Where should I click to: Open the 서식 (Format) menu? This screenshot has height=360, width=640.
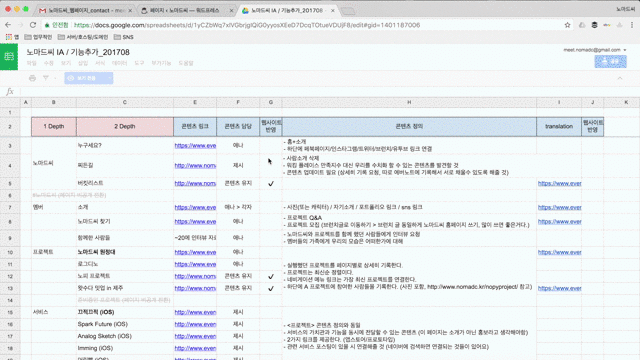[100, 63]
